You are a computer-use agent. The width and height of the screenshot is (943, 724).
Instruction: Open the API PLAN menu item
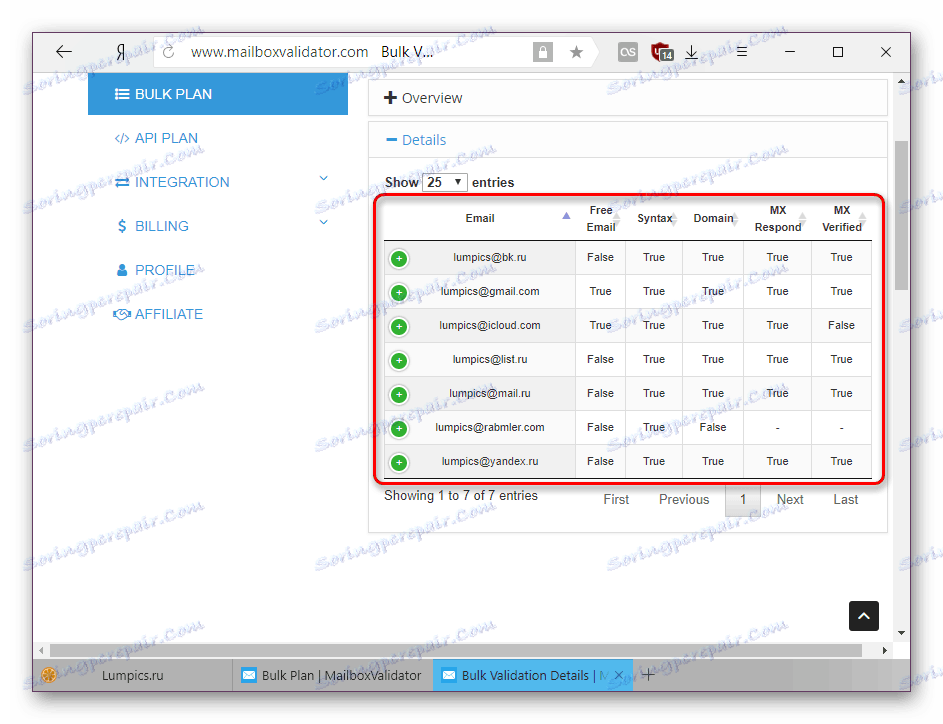pos(156,138)
